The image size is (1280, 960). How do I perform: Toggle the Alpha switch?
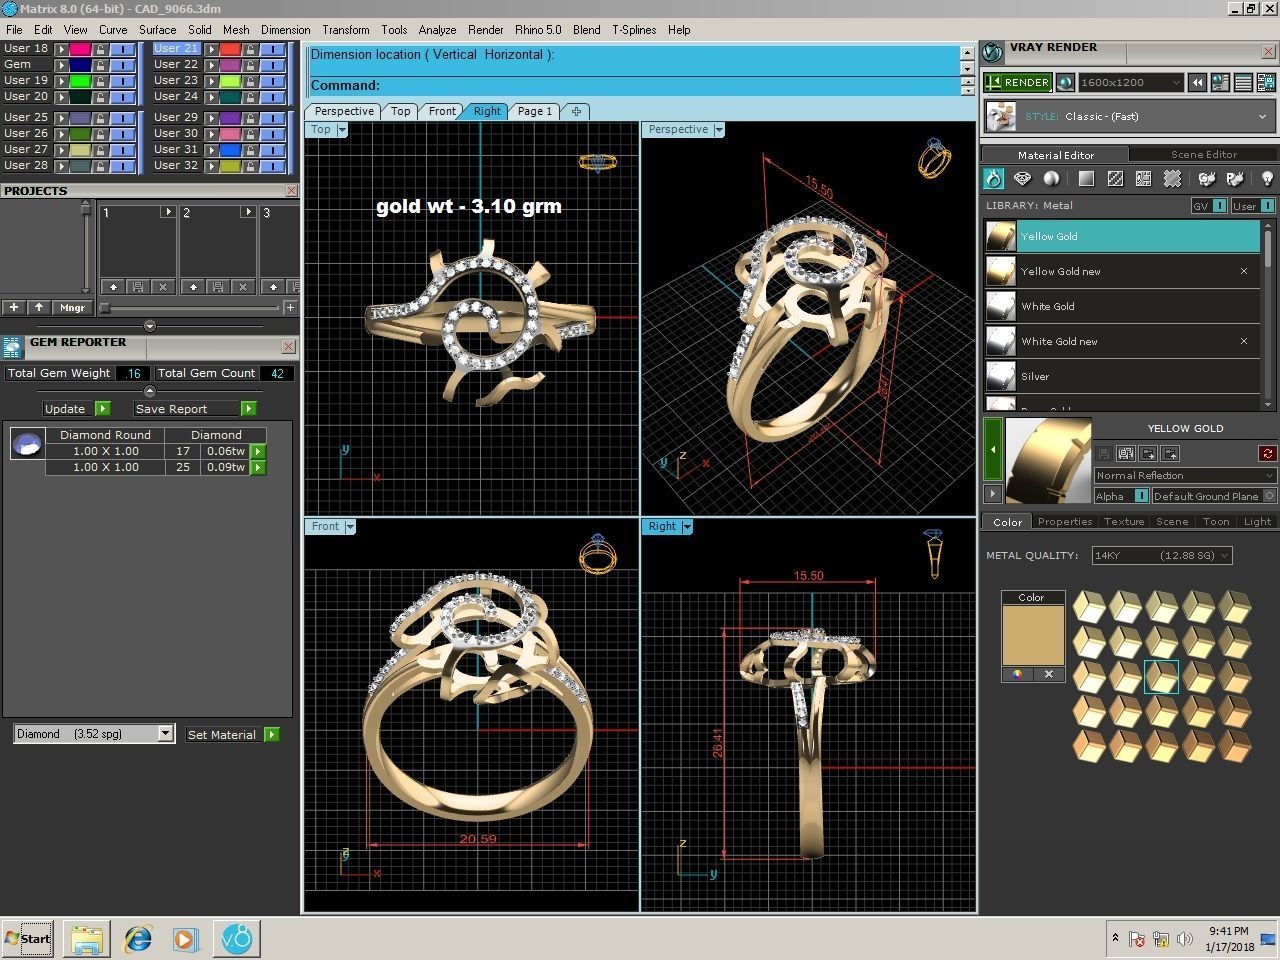[x=1141, y=496]
